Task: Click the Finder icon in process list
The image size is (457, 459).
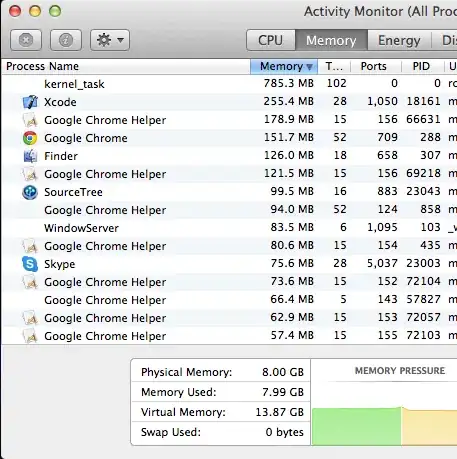Action: 30,156
